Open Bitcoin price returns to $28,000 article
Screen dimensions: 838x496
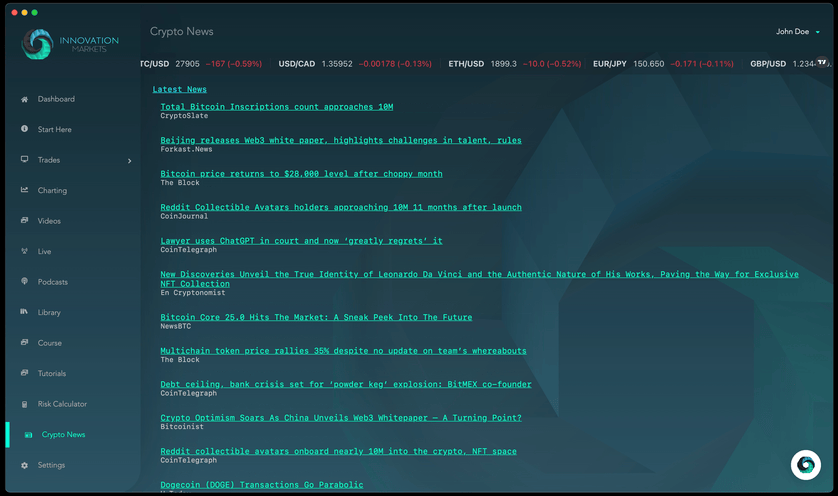pyautogui.click(x=301, y=174)
